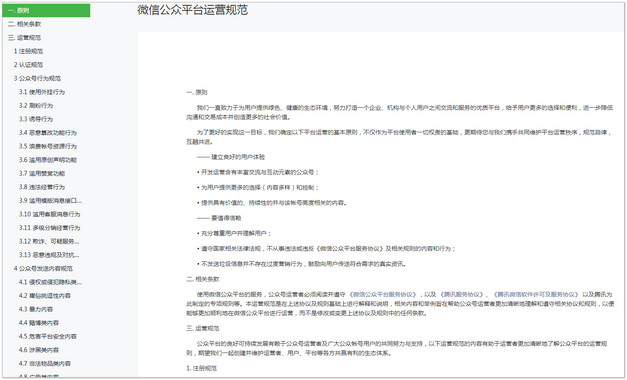This screenshot has width=627, height=380.
Task: Click the line —— 要值得信赖
Action: 219,218
